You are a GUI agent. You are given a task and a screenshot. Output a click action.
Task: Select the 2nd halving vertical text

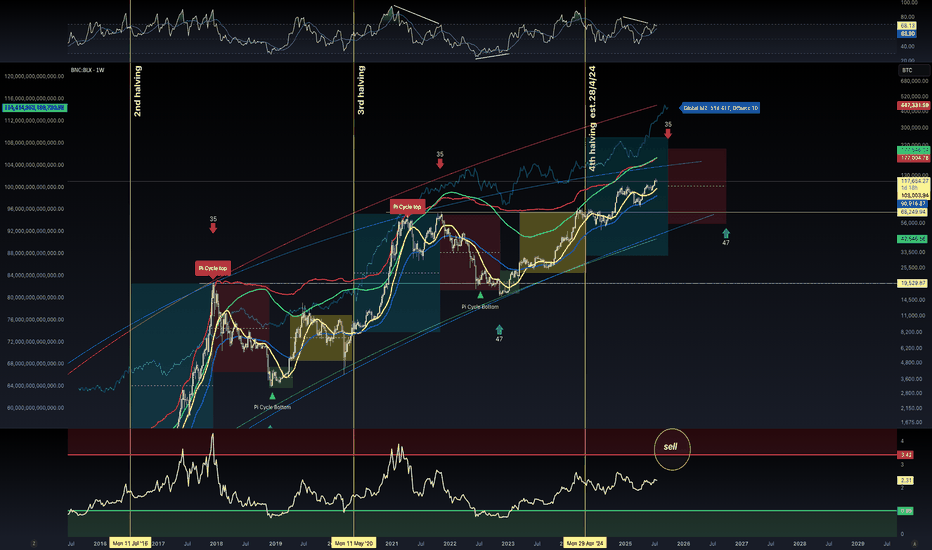click(137, 91)
